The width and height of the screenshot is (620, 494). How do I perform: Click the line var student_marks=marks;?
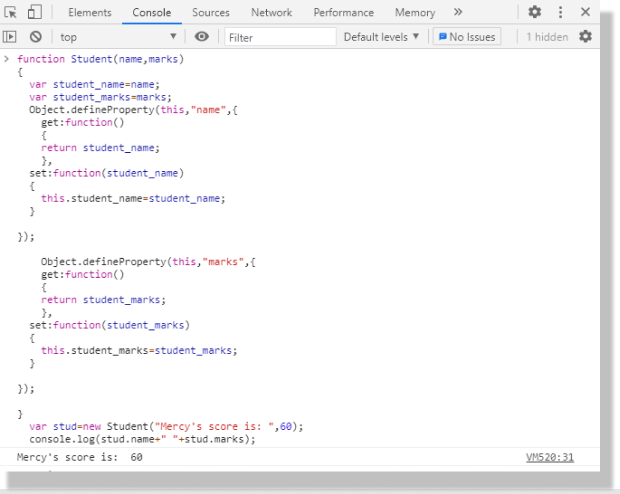100,97
